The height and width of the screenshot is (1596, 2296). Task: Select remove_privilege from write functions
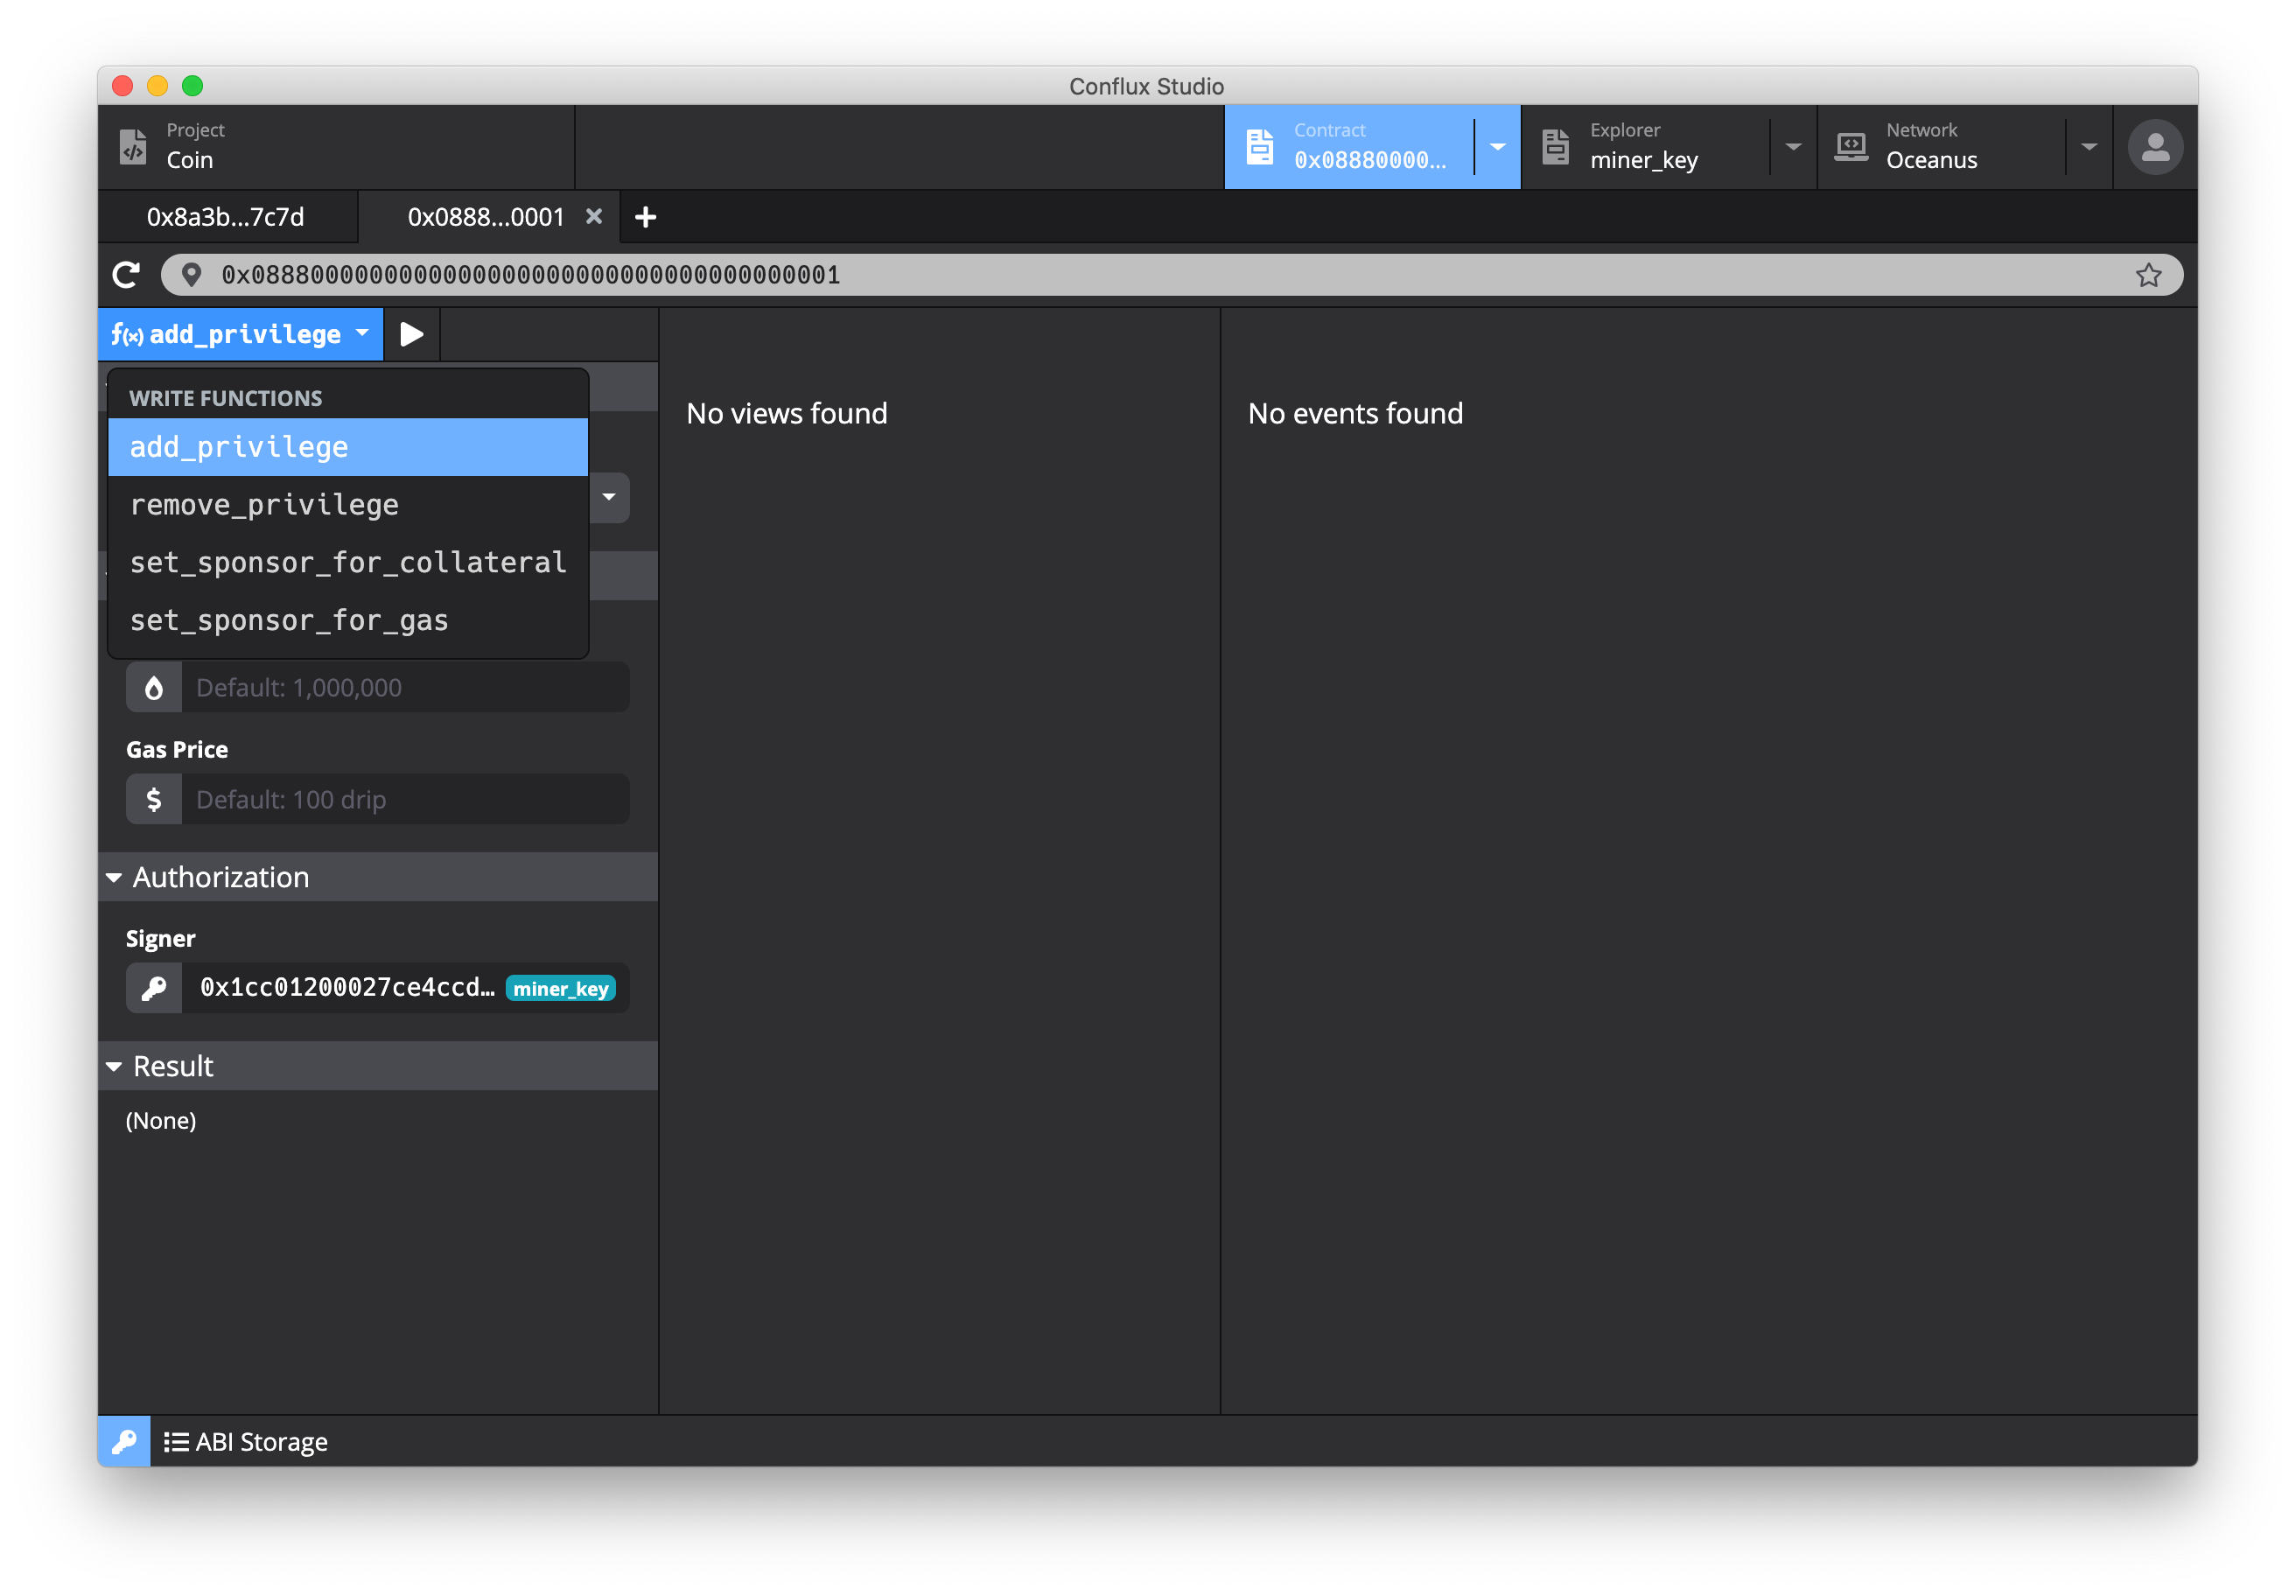point(264,505)
